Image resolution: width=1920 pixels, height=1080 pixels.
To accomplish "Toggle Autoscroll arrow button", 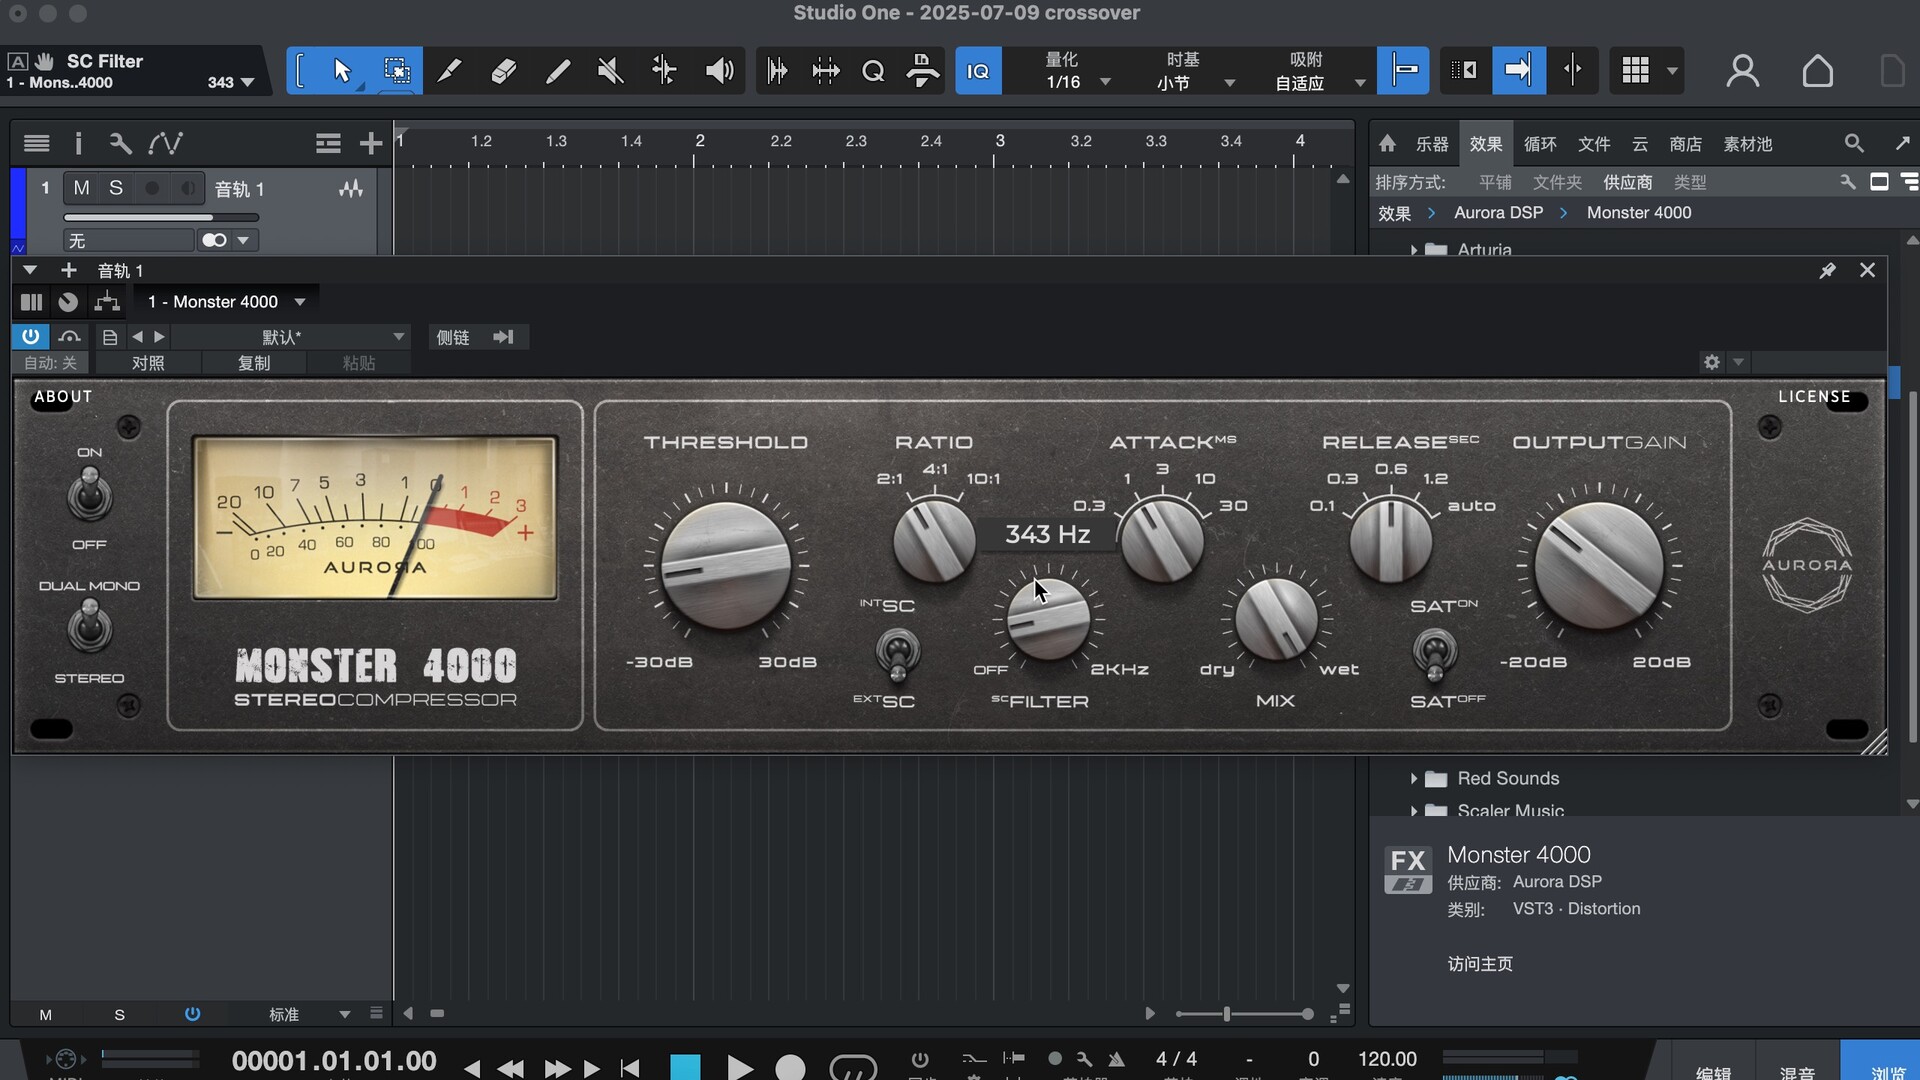I will (x=1518, y=70).
